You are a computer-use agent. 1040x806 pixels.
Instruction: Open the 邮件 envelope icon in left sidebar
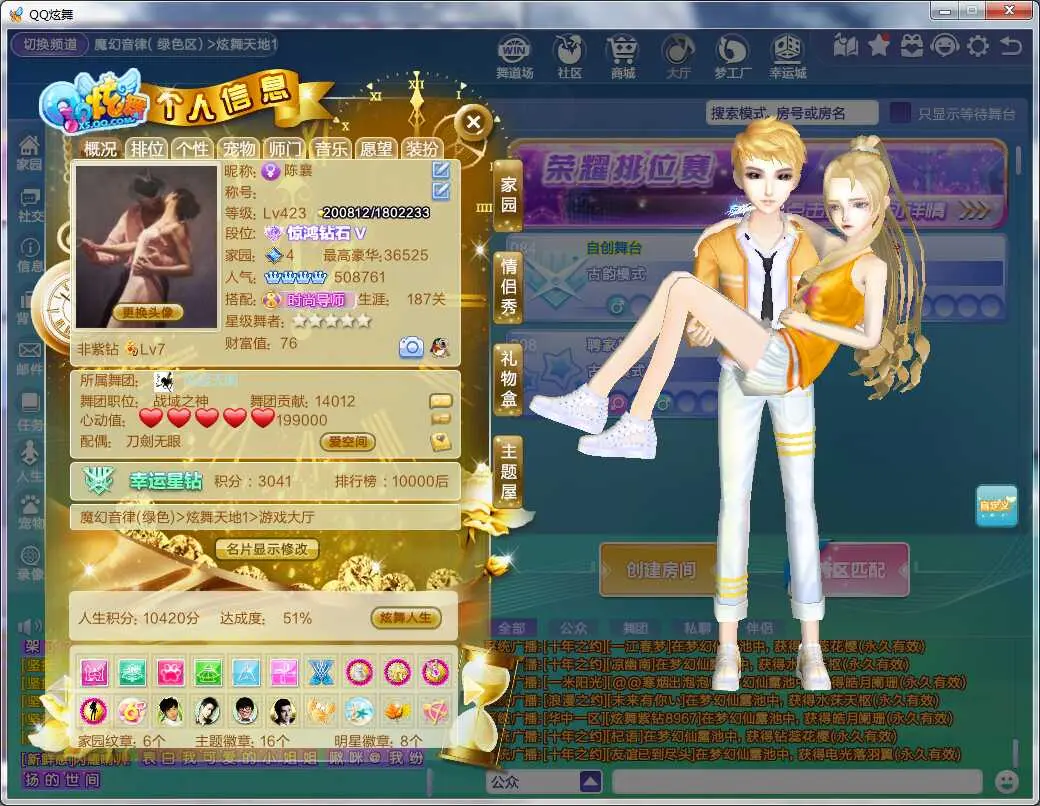tap(29, 358)
